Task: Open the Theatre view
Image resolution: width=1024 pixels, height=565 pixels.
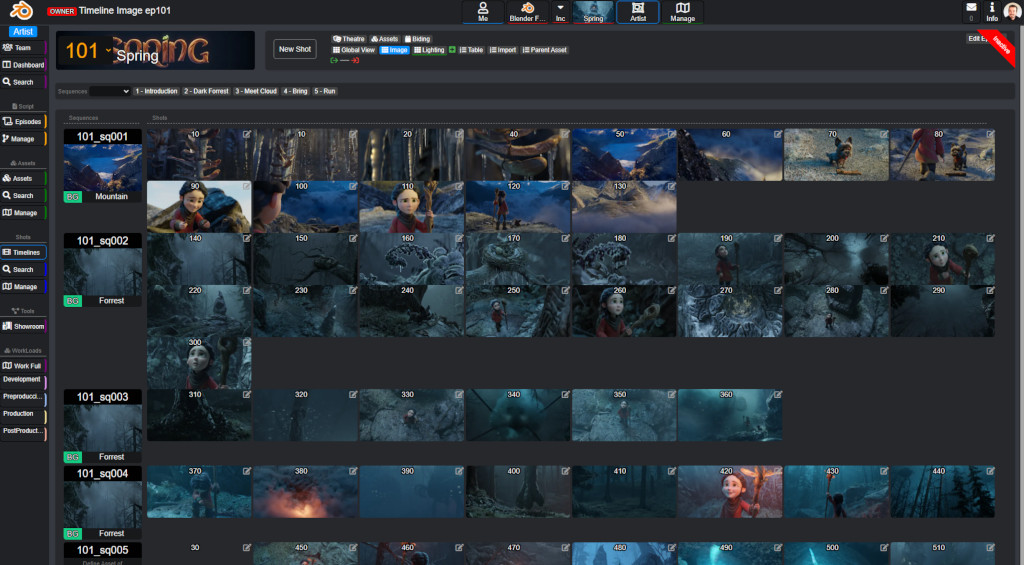Action: coord(349,39)
